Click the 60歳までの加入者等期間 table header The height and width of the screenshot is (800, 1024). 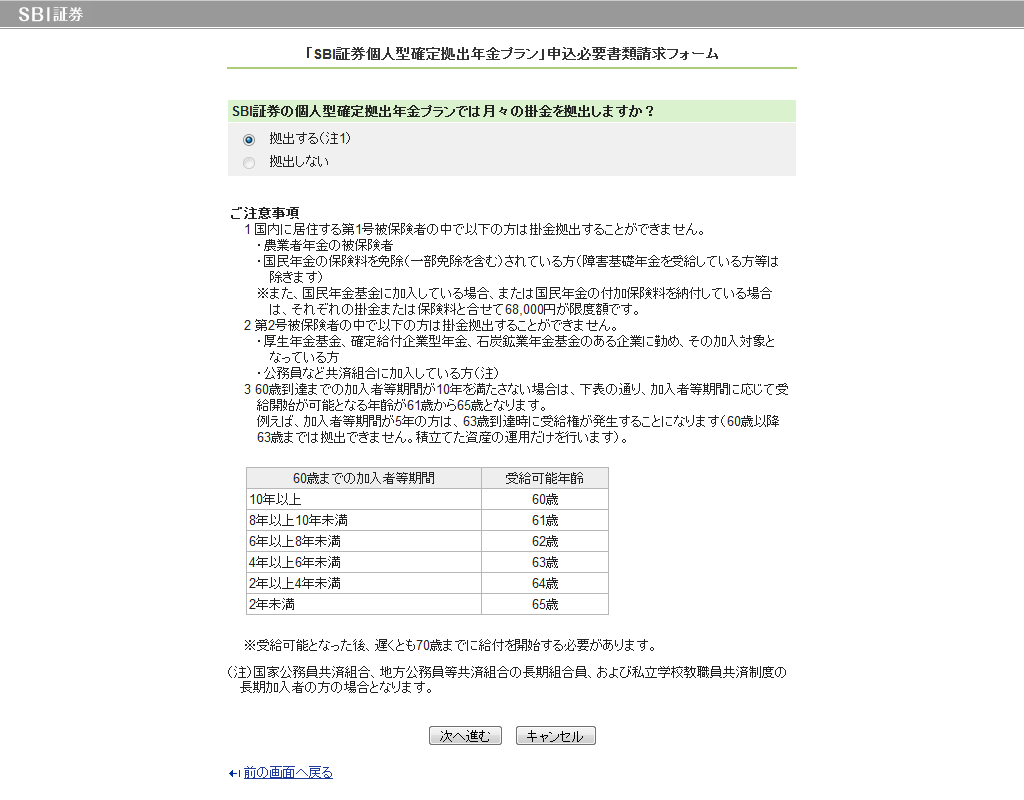click(x=364, y=478)
